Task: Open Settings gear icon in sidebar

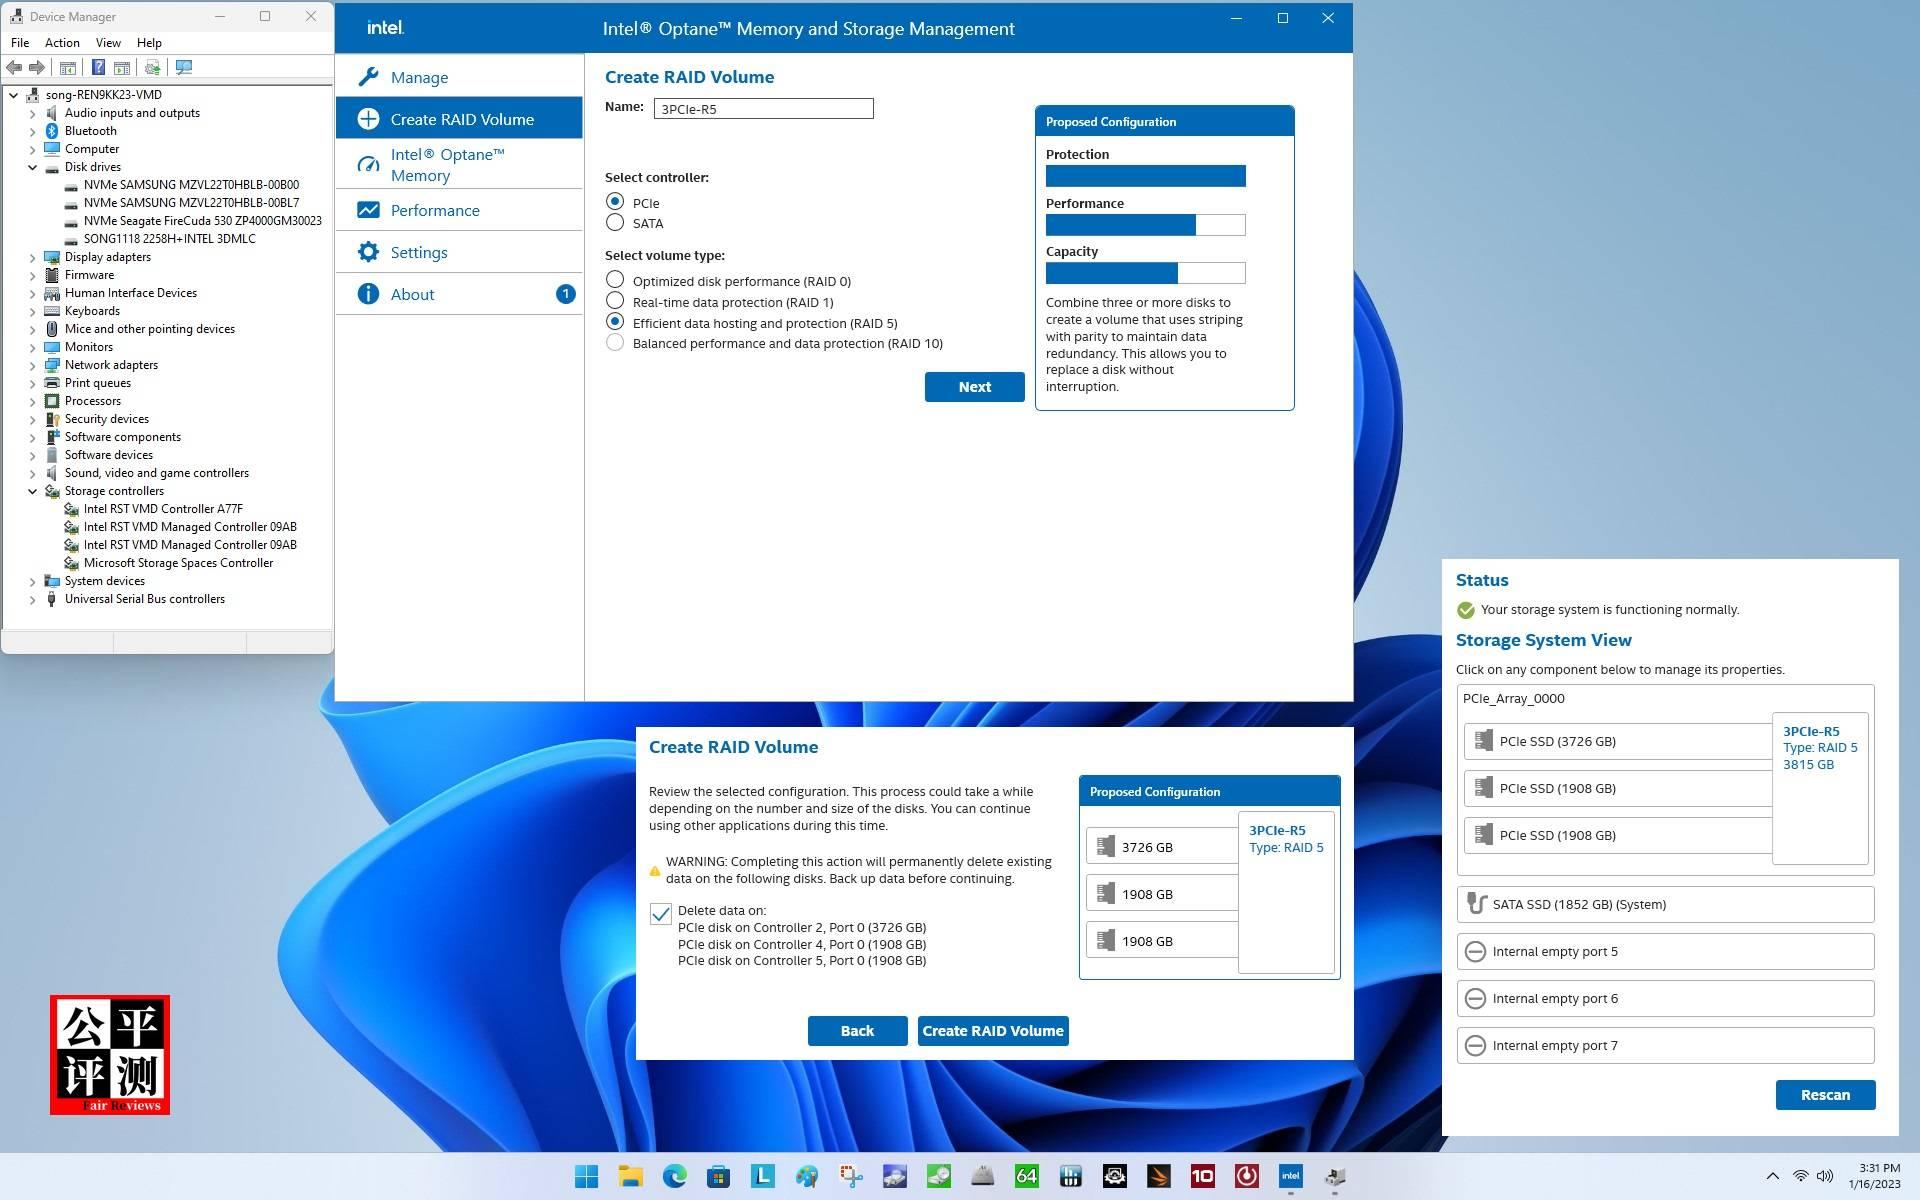Action: [x=368, y=252]
